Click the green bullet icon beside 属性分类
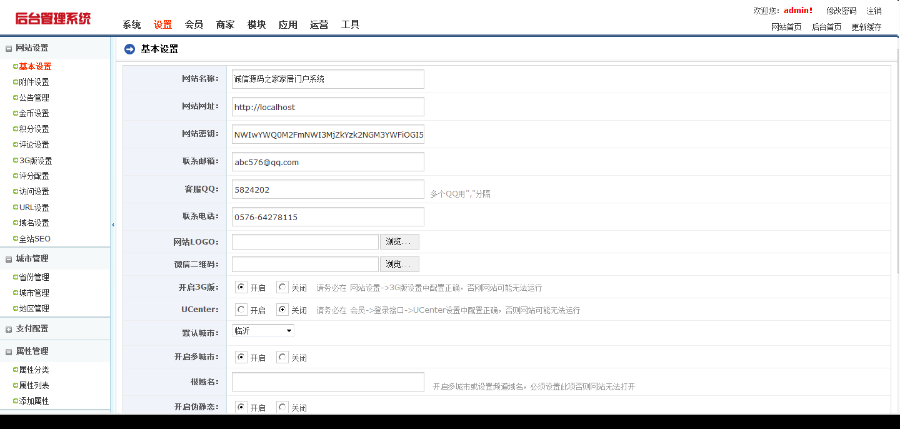 point(15,370)
